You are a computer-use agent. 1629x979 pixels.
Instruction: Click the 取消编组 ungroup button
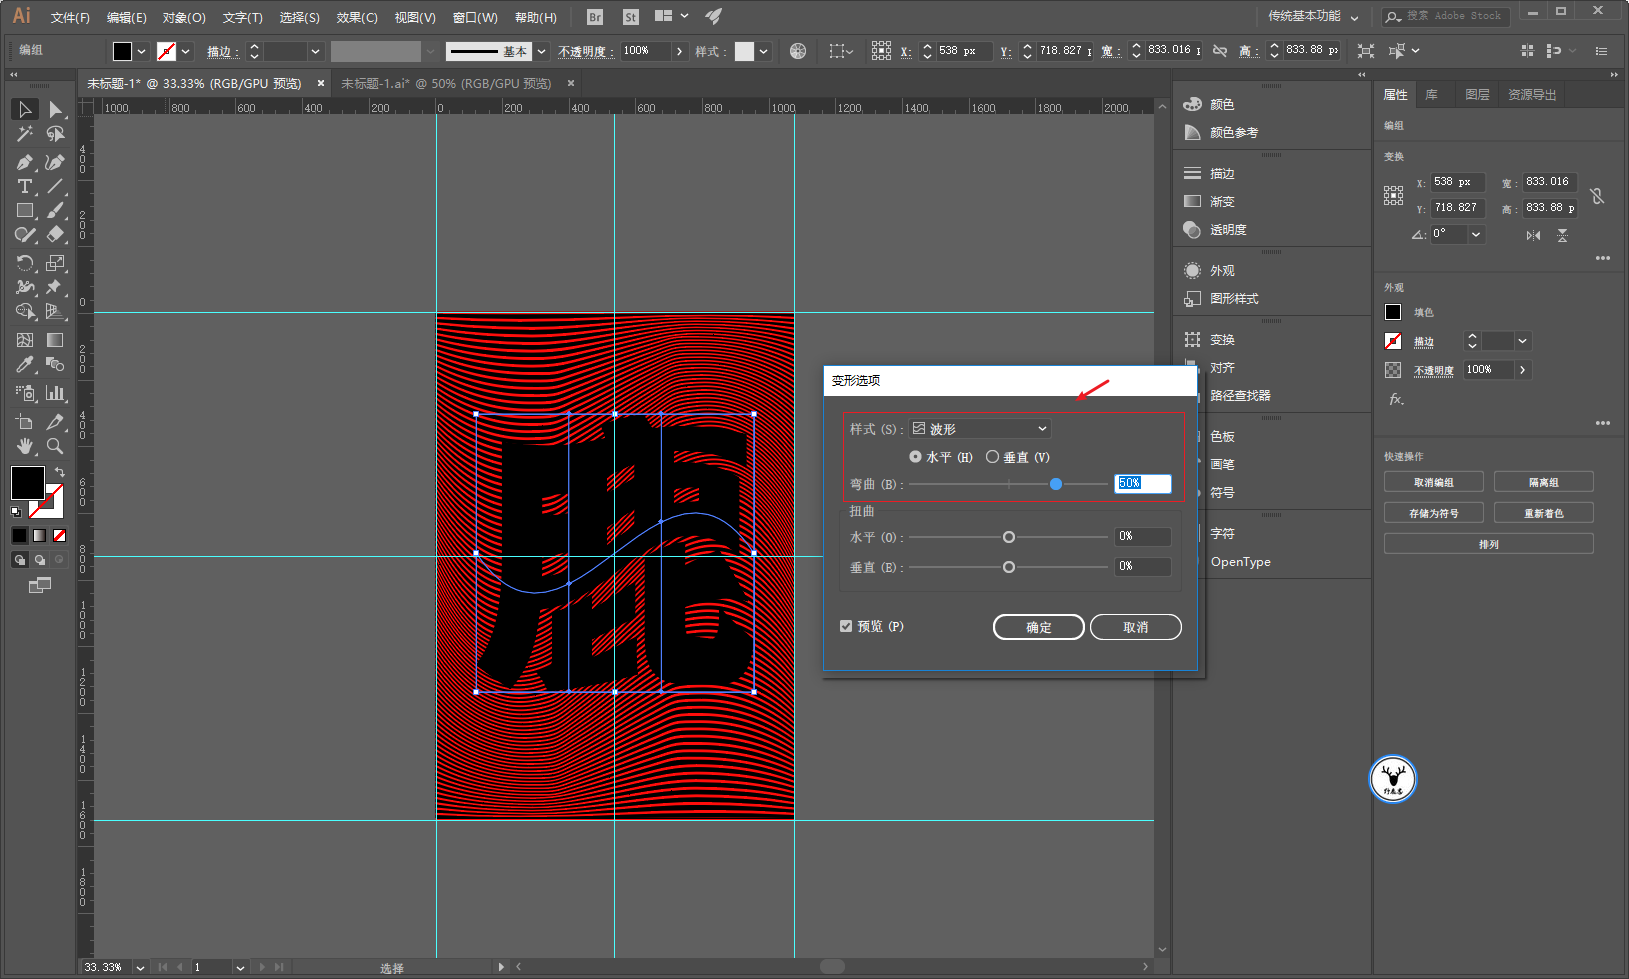1433,482
